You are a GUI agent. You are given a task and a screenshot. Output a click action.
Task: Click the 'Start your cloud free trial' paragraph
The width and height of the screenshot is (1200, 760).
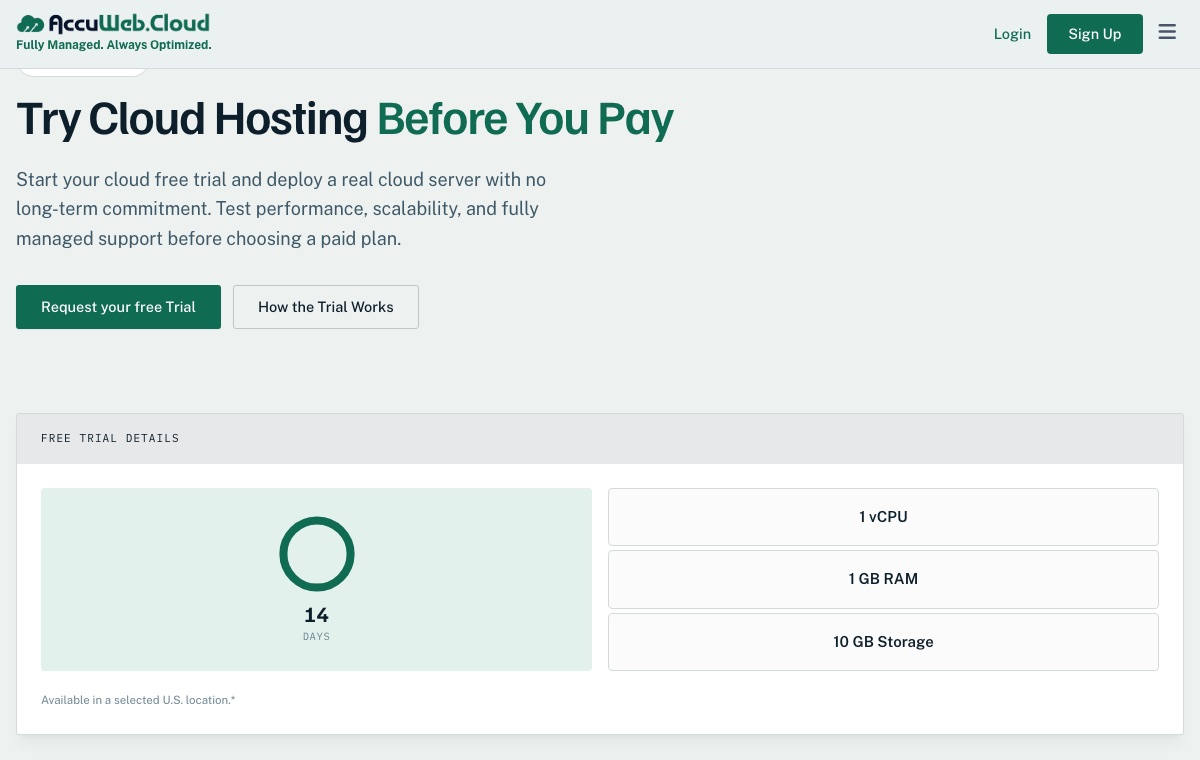281,209
